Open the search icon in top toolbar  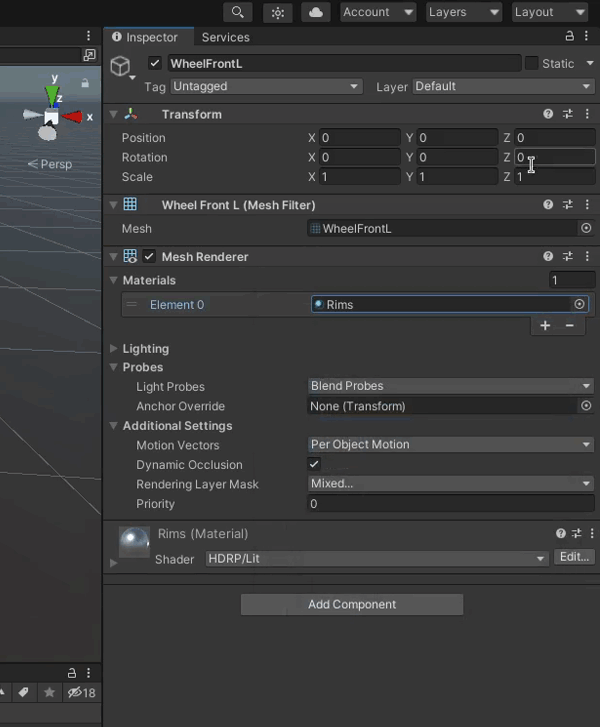[237, 12]
